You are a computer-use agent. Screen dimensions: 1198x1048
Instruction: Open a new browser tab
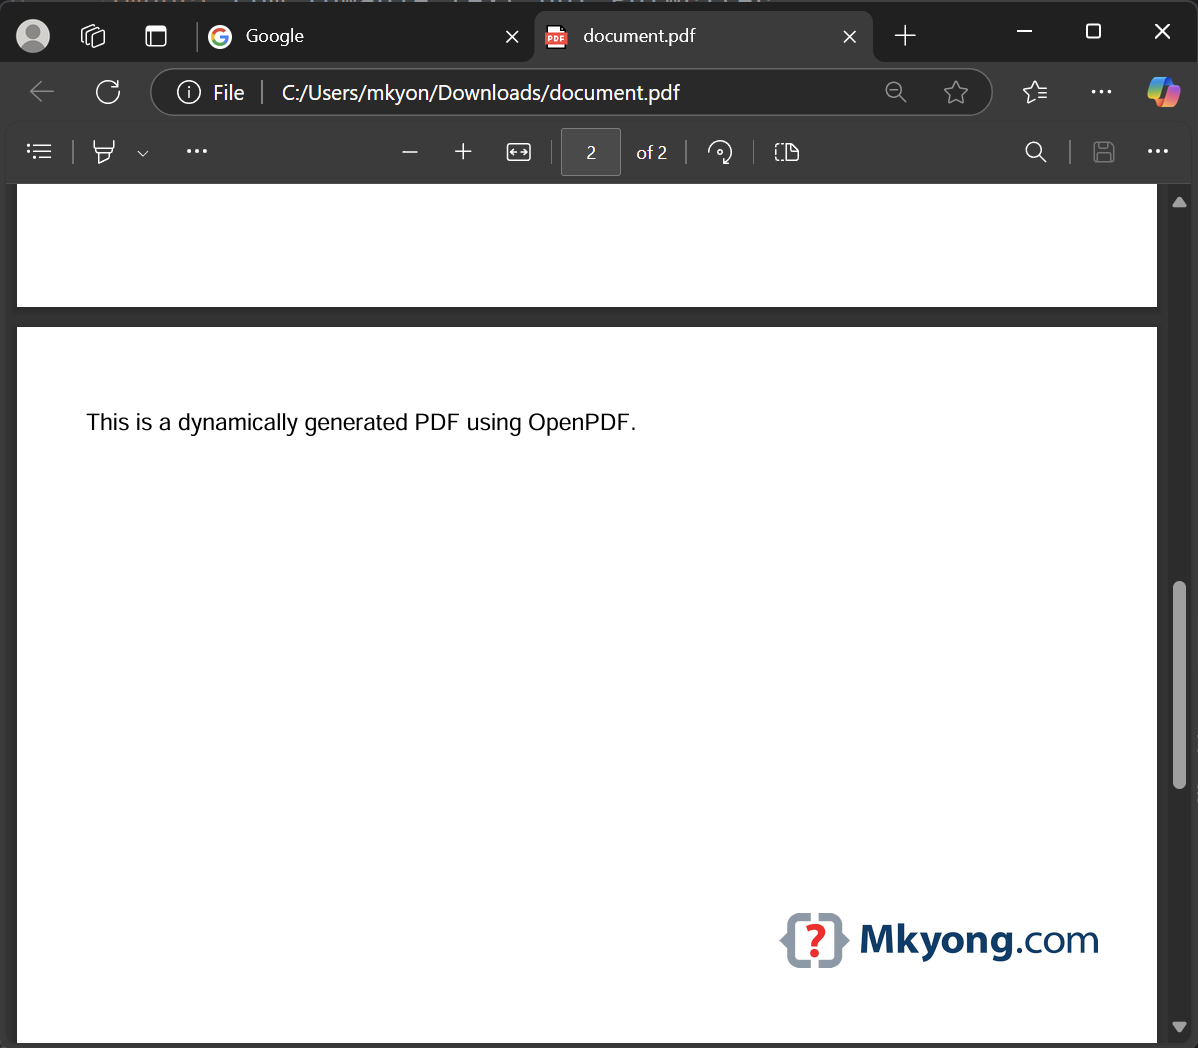[x=904, y=36]
